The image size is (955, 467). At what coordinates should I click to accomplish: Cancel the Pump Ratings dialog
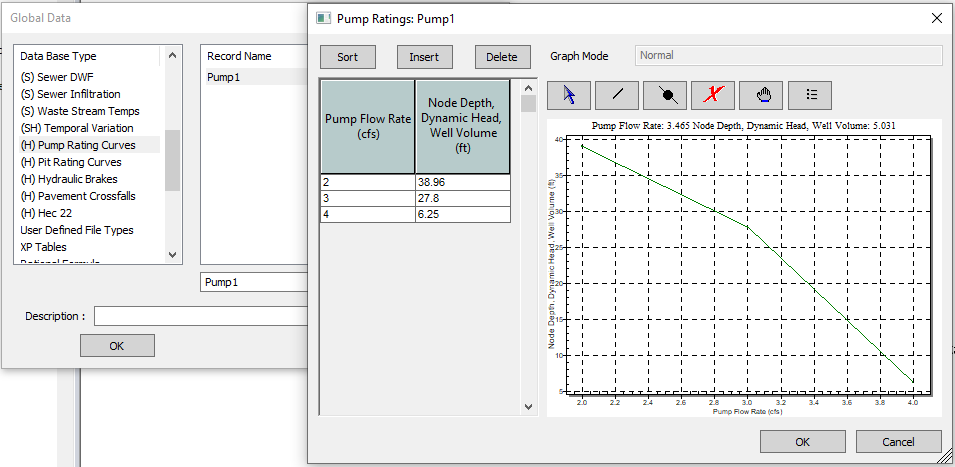pyautogui.click(x=898, y=442)
